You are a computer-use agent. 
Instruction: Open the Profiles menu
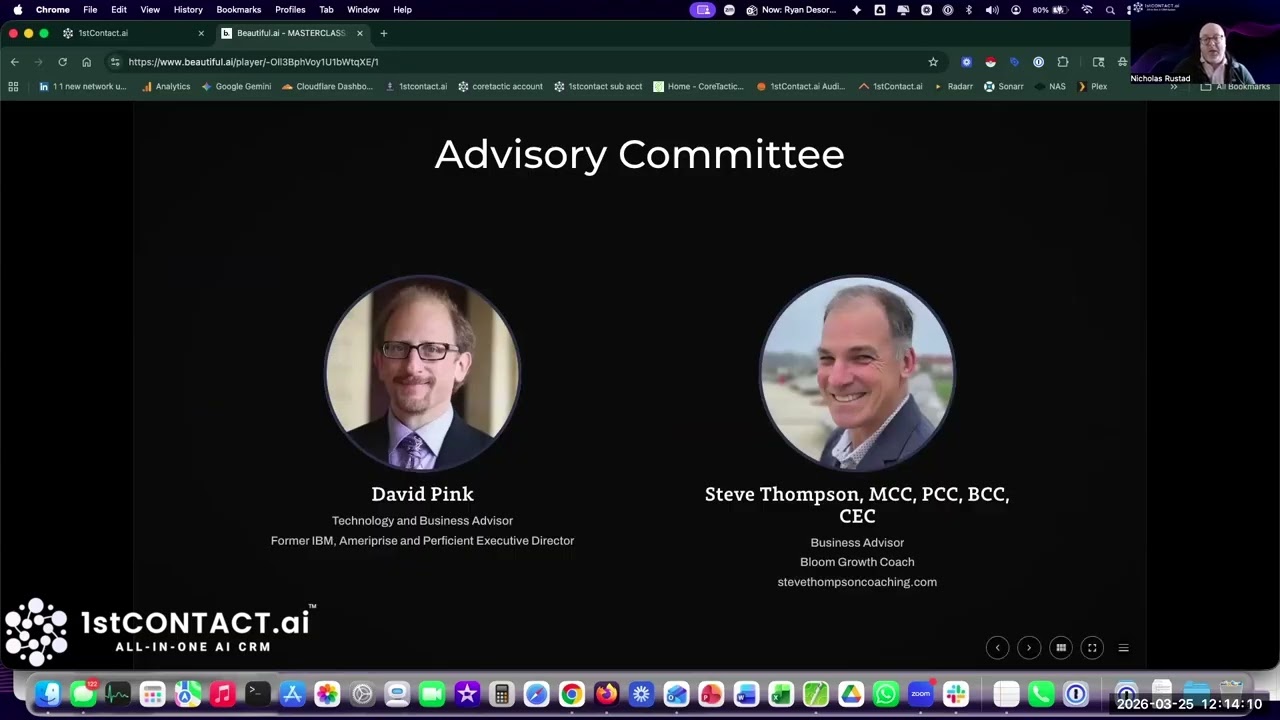(290, 9)
